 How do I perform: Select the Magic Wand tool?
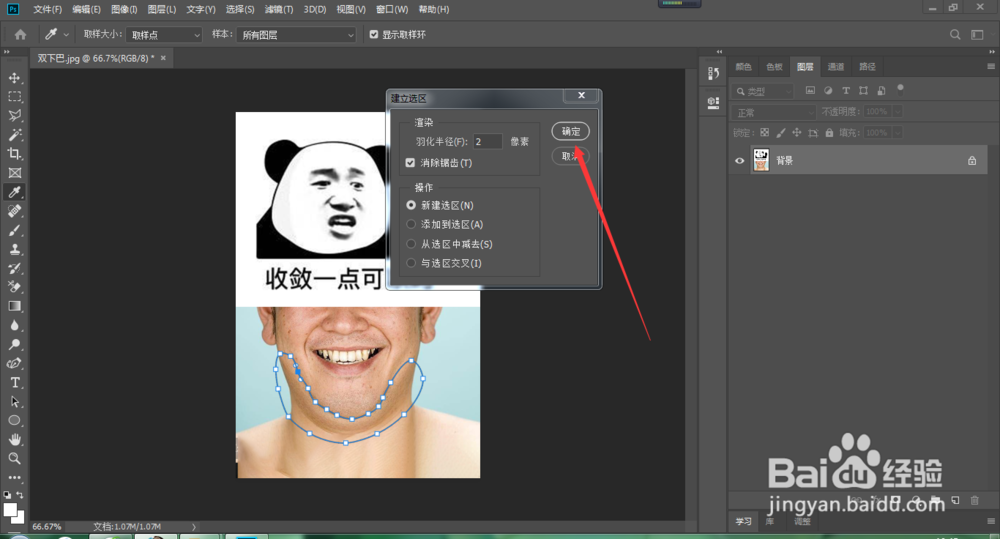tap(15, 135)
